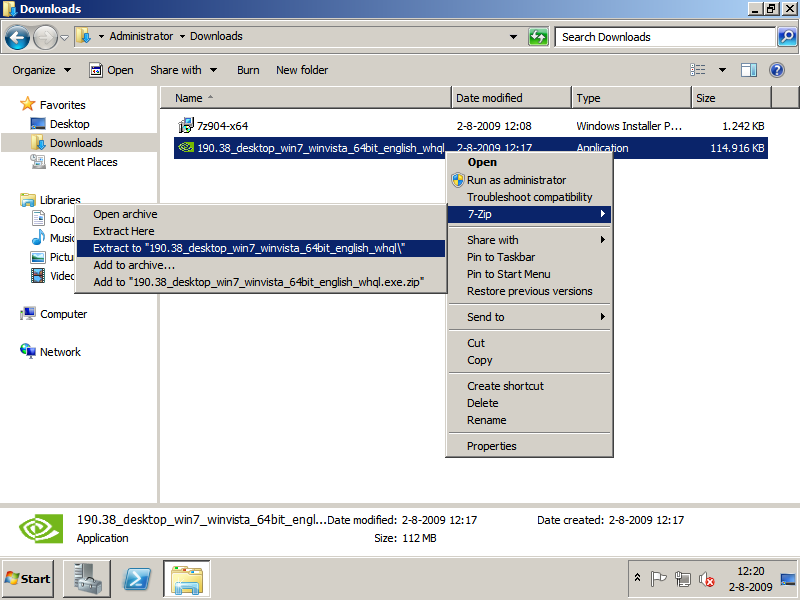Choose Pin to Taskbar
The width and height of the screenshot is (800, 600).
click(x=529, y=257)
